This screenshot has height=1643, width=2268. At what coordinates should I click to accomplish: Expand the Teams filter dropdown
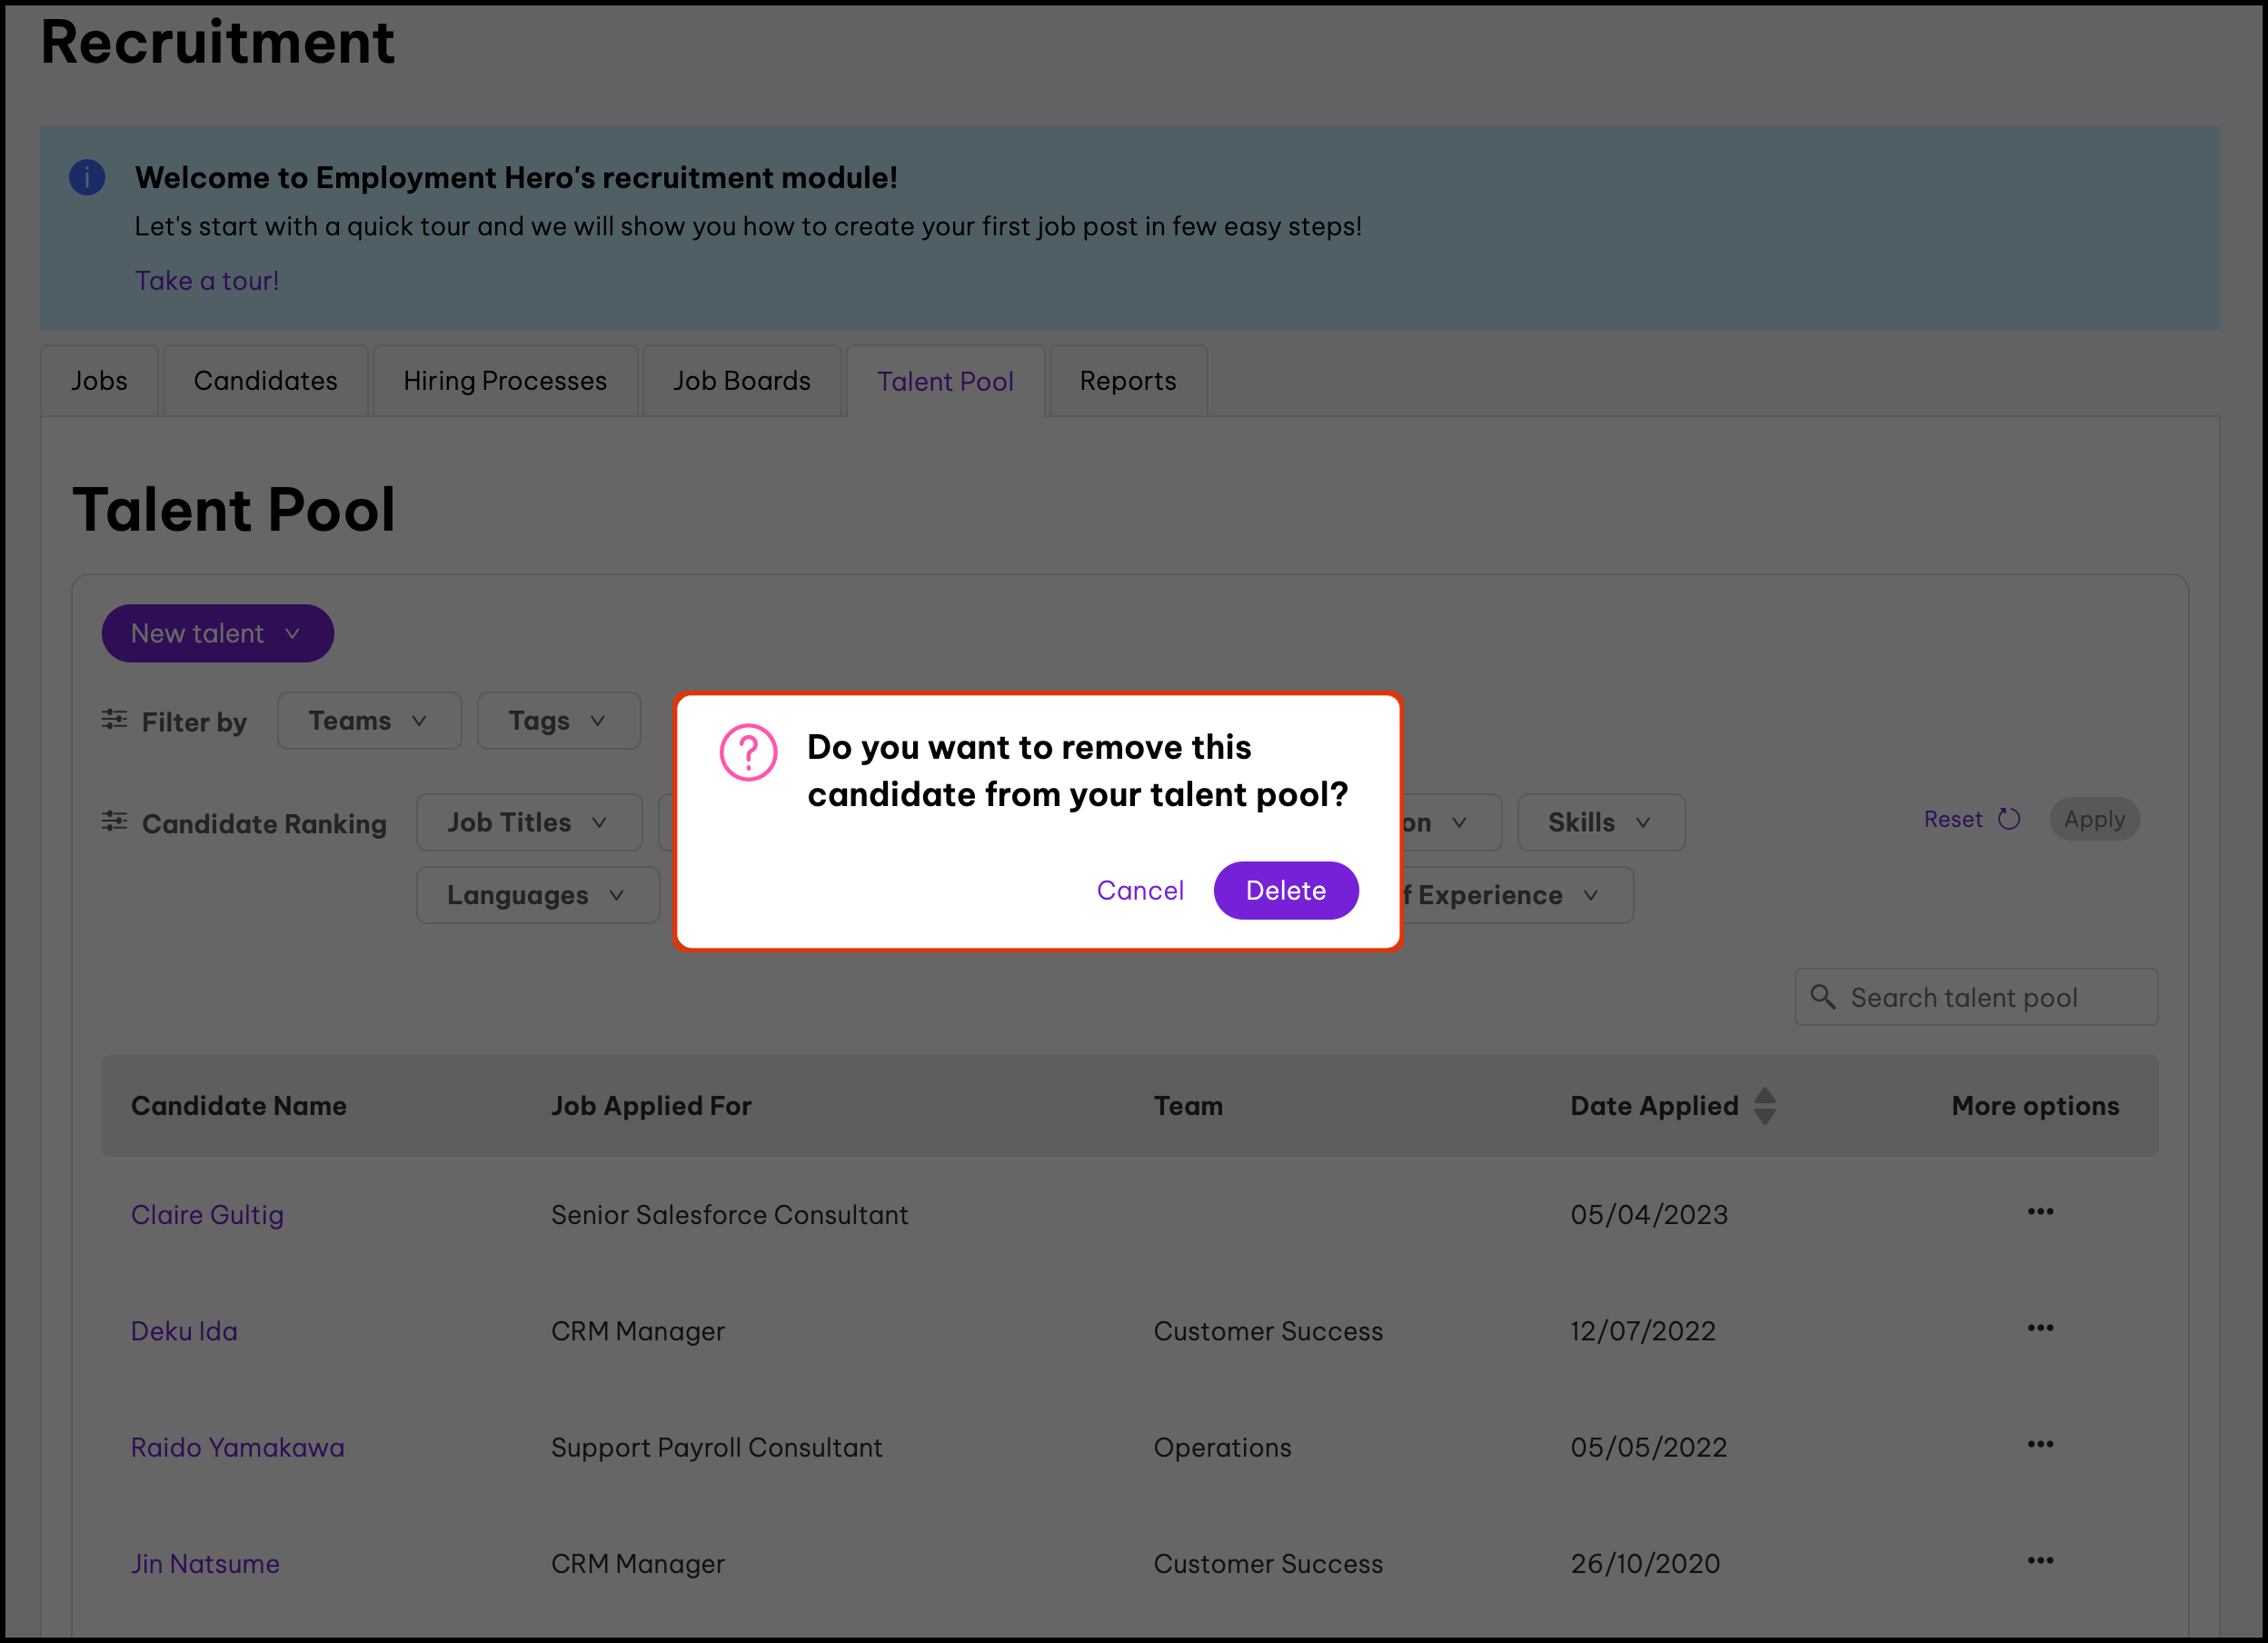(x=368, y=721)
